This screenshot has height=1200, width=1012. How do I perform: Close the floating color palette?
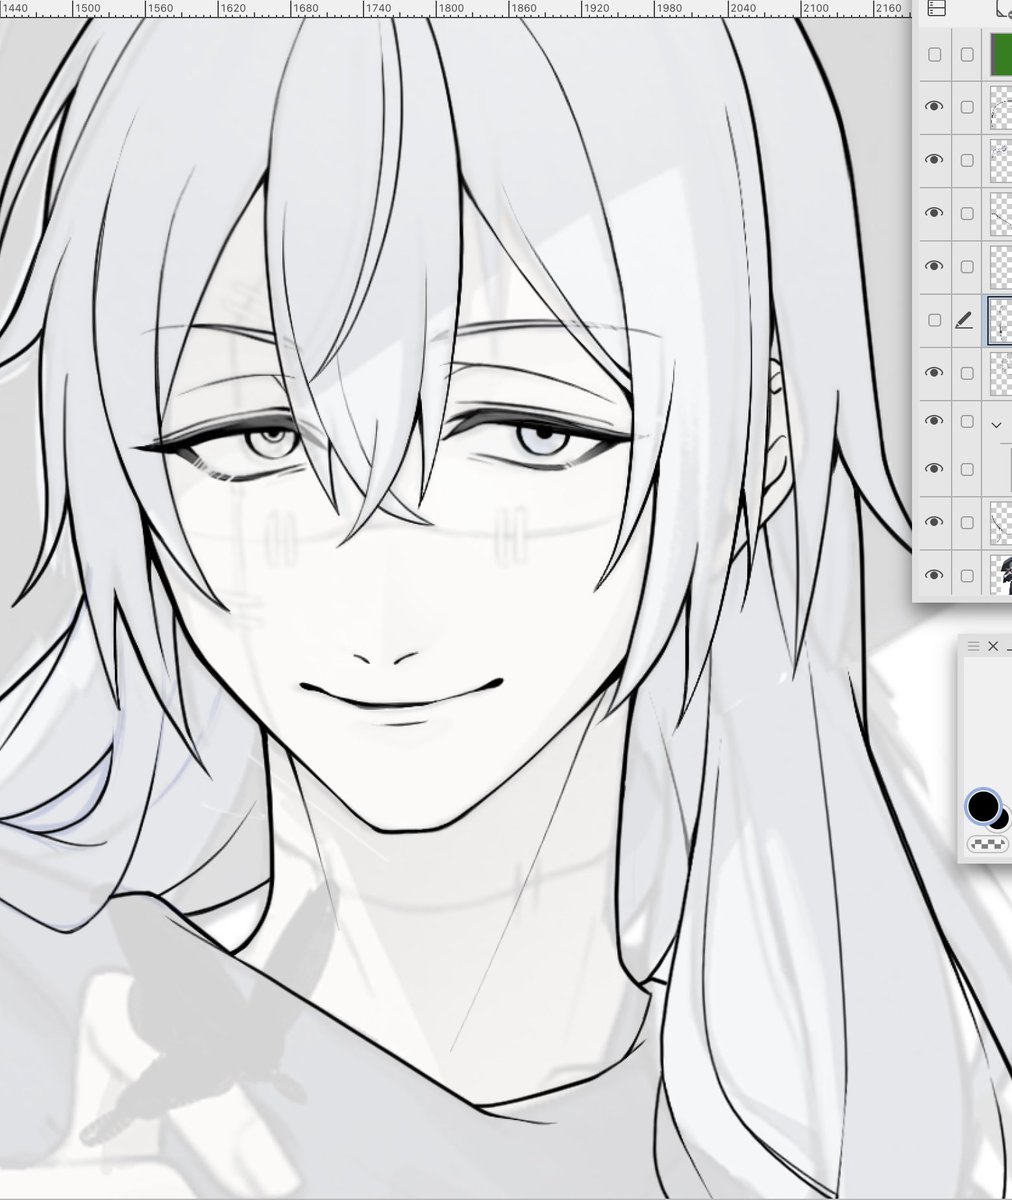(x=993, y=646)
